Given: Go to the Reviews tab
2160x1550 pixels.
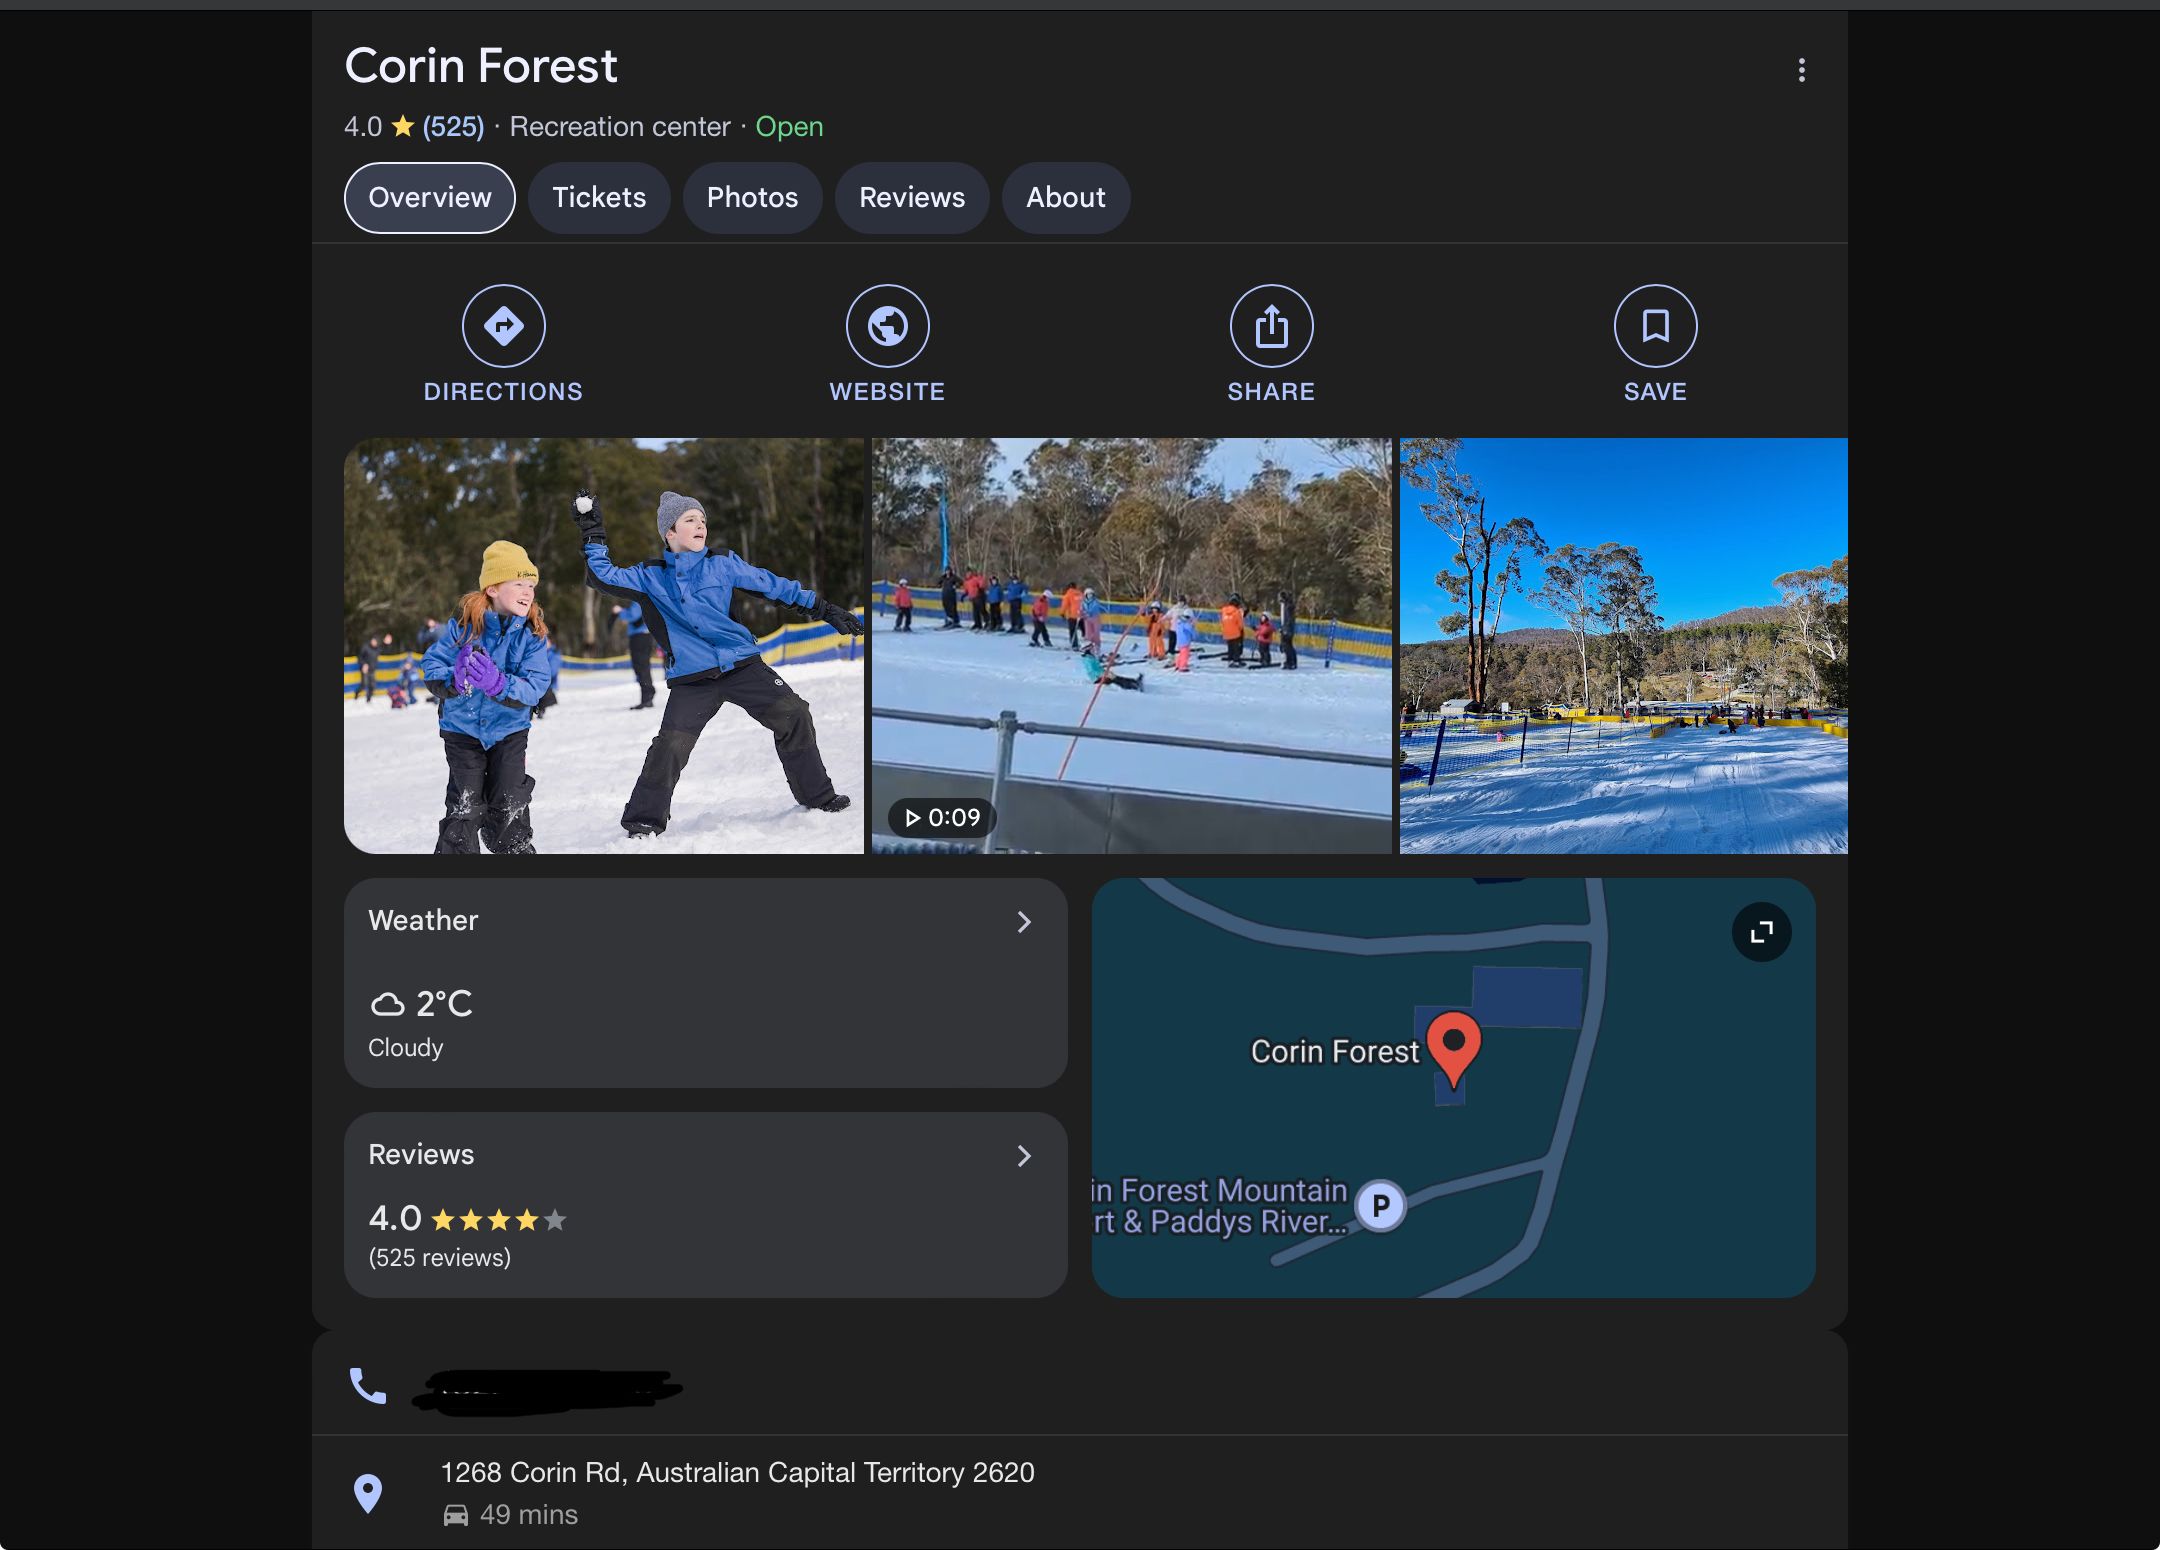Looking at the screenshot, I should pyautogui.click(x=912, y=198).
